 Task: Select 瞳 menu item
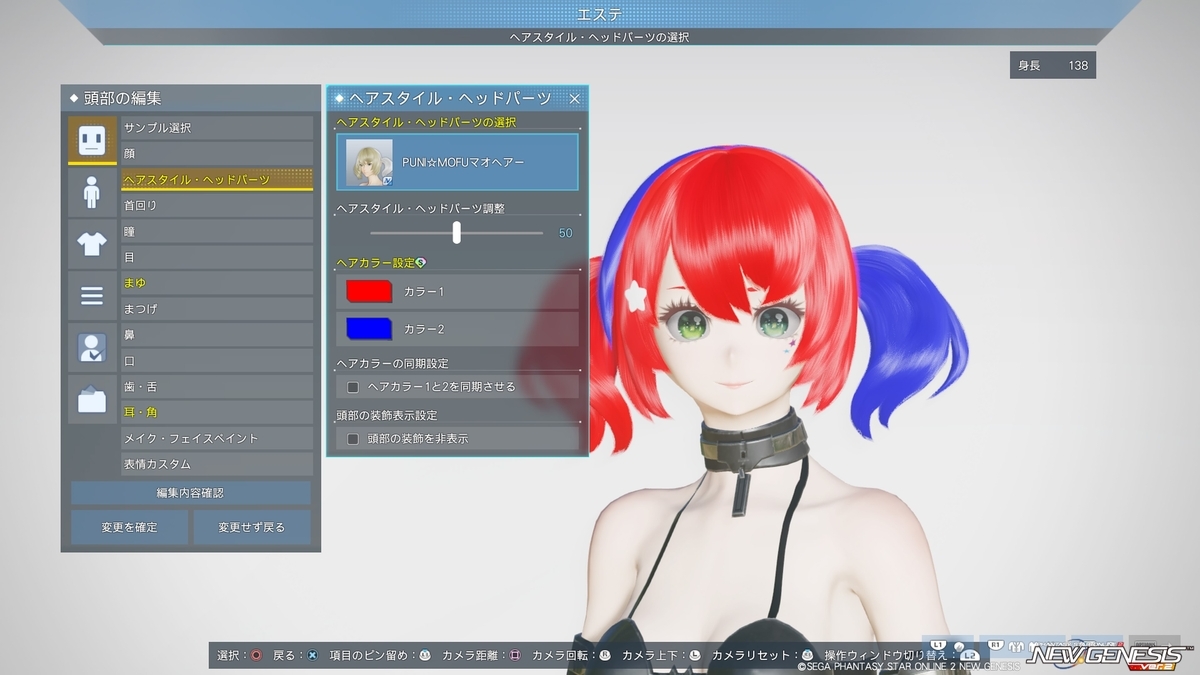point(217,231)
